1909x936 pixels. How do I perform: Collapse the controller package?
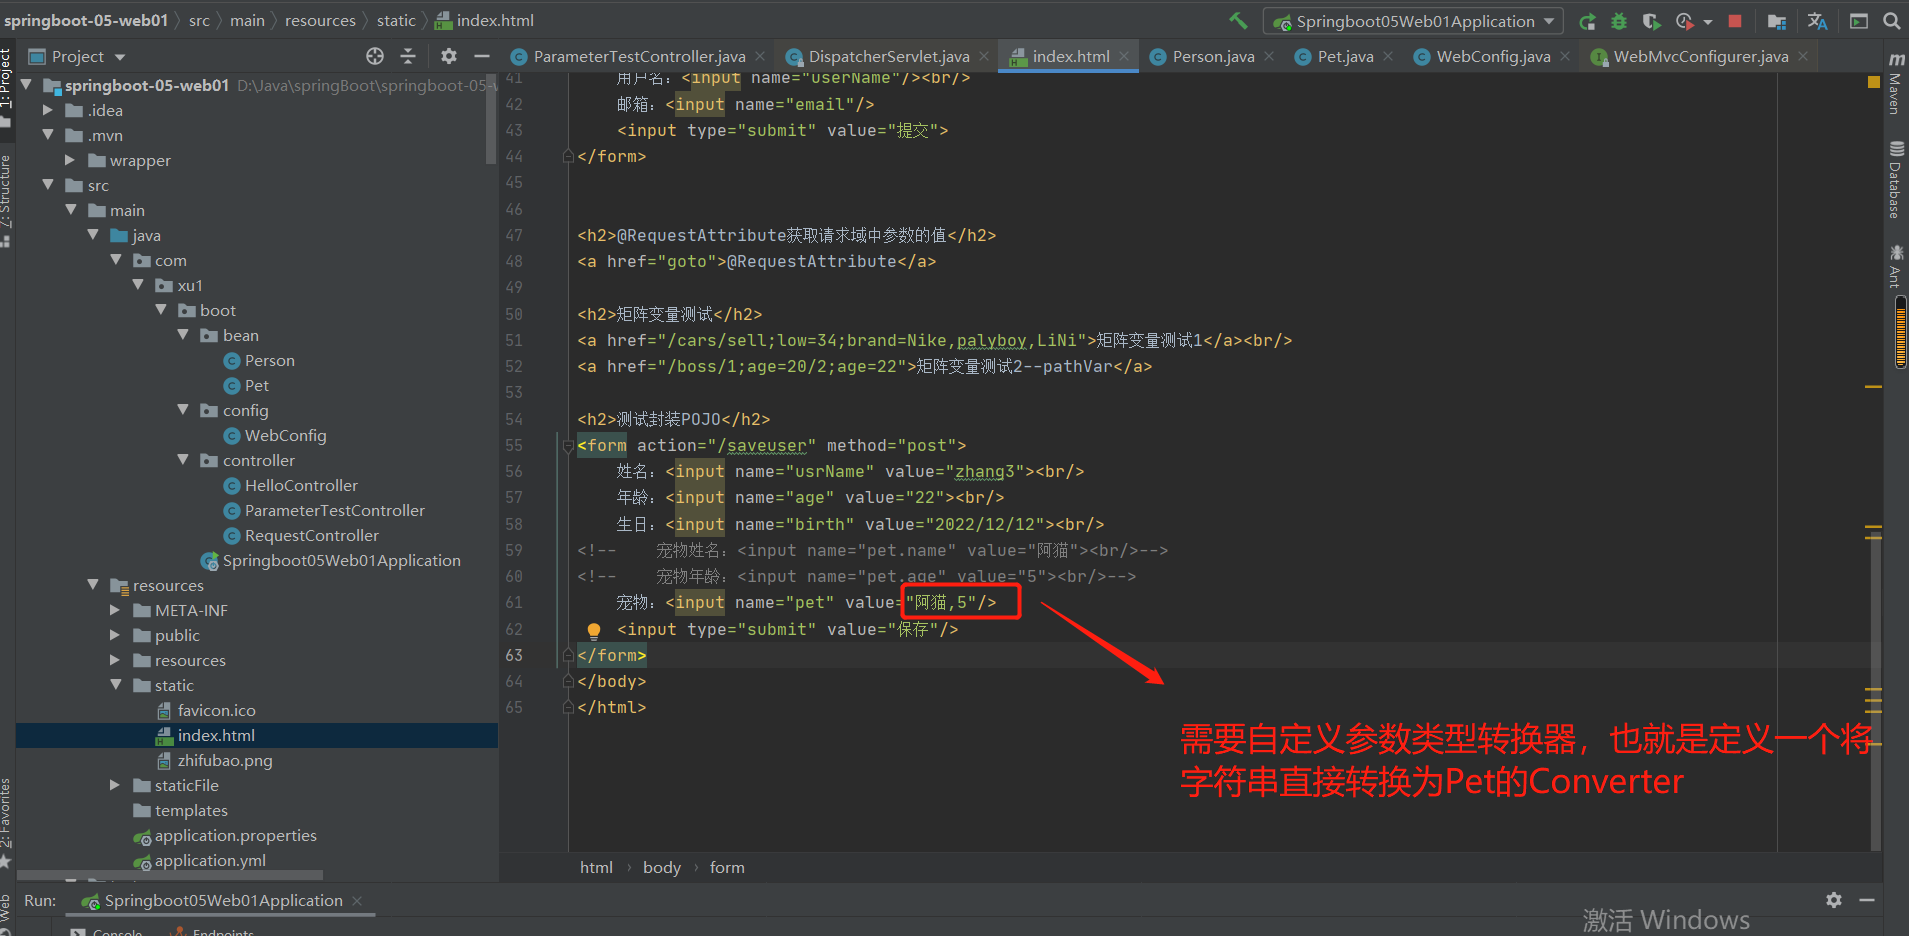(x=183, y=460)
